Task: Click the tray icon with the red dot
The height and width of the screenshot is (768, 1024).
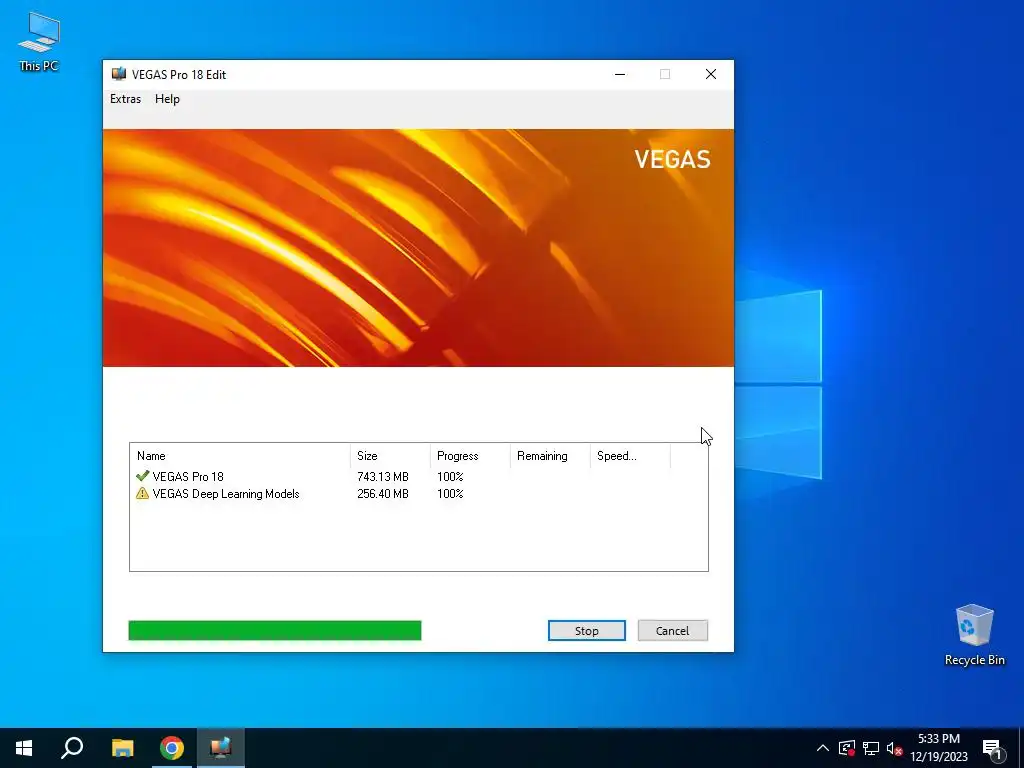Action: click(847, 748)
